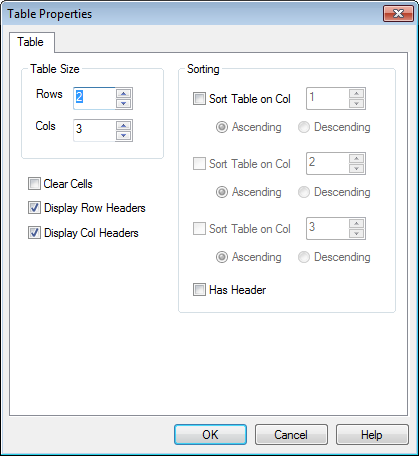Tick the Has Header checkbox
The image size is (419, 456).
pyautogui.click(x=199, y=290)
